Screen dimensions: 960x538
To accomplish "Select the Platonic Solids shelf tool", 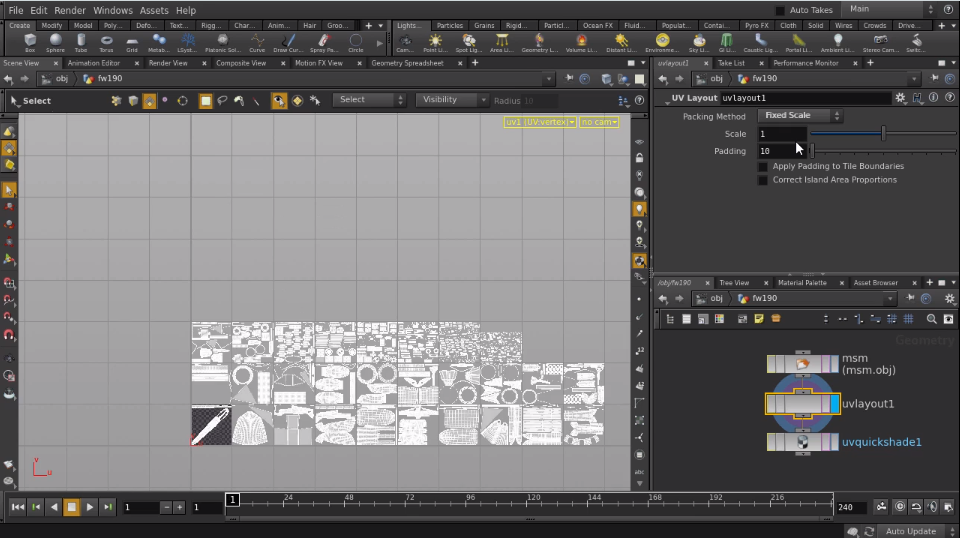I will coord(222,43).
